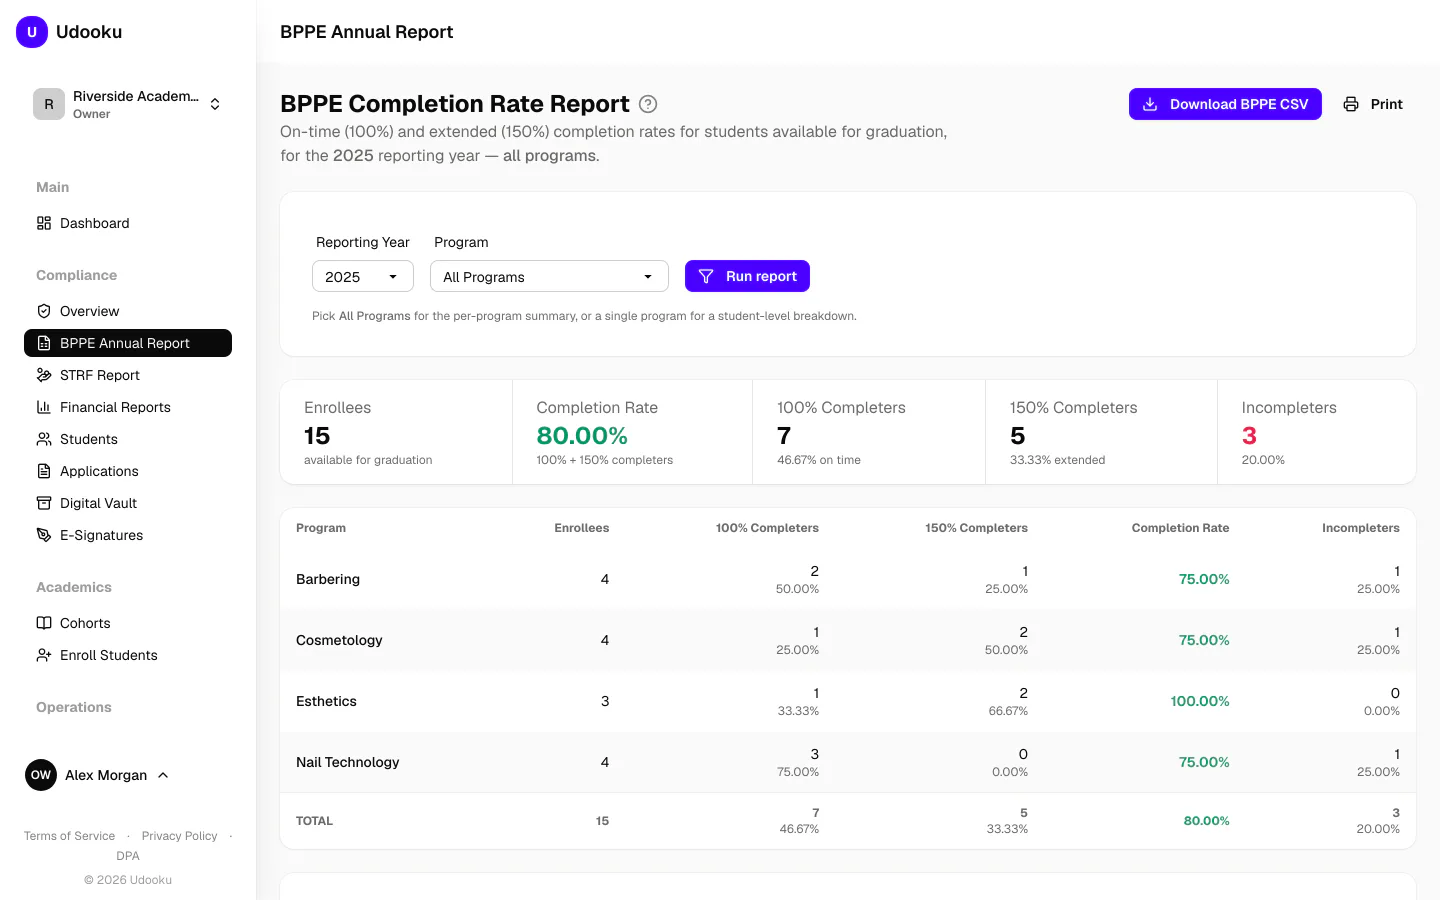
Task: Click the BPPE Annual Report document icon
Action: point(44,343)
